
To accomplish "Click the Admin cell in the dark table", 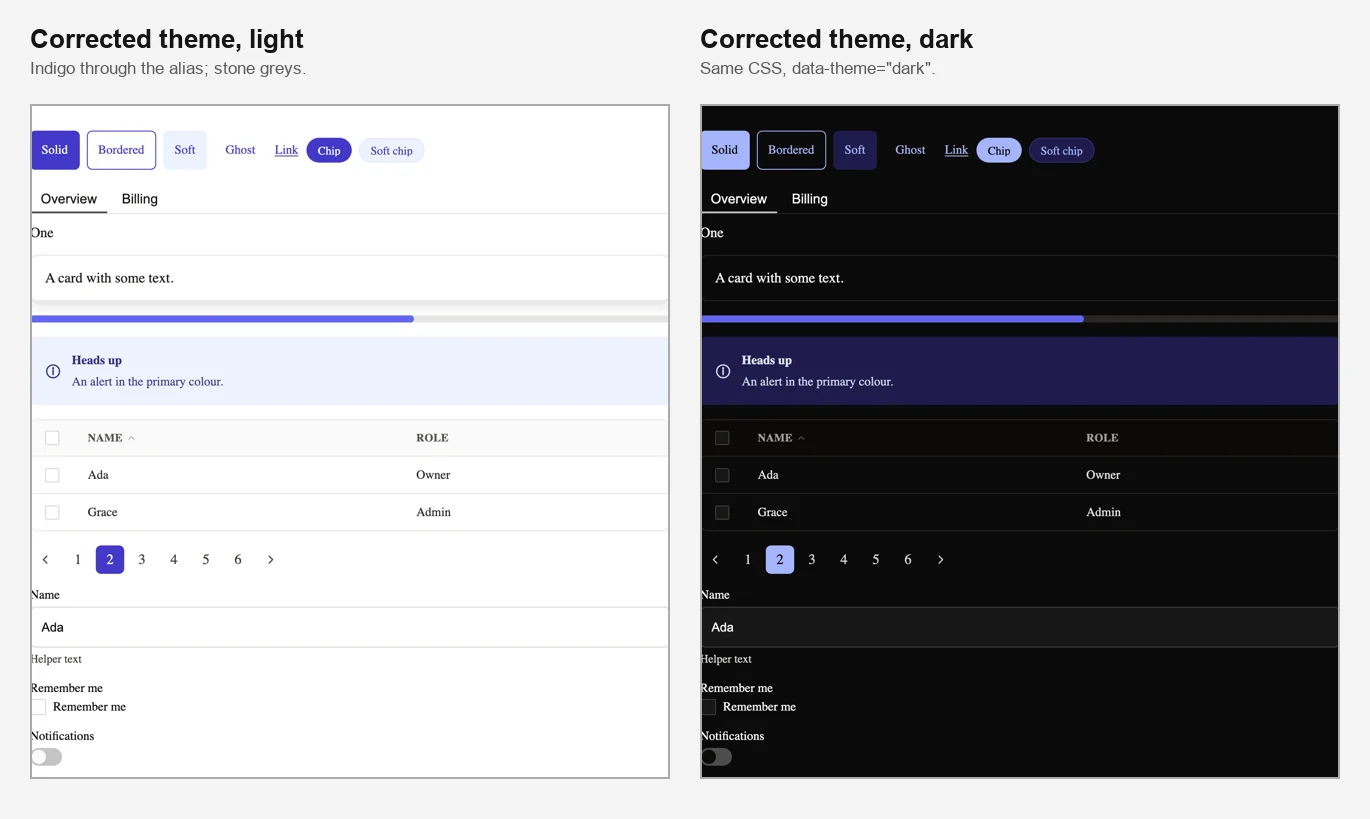I will coord(1103,512).
